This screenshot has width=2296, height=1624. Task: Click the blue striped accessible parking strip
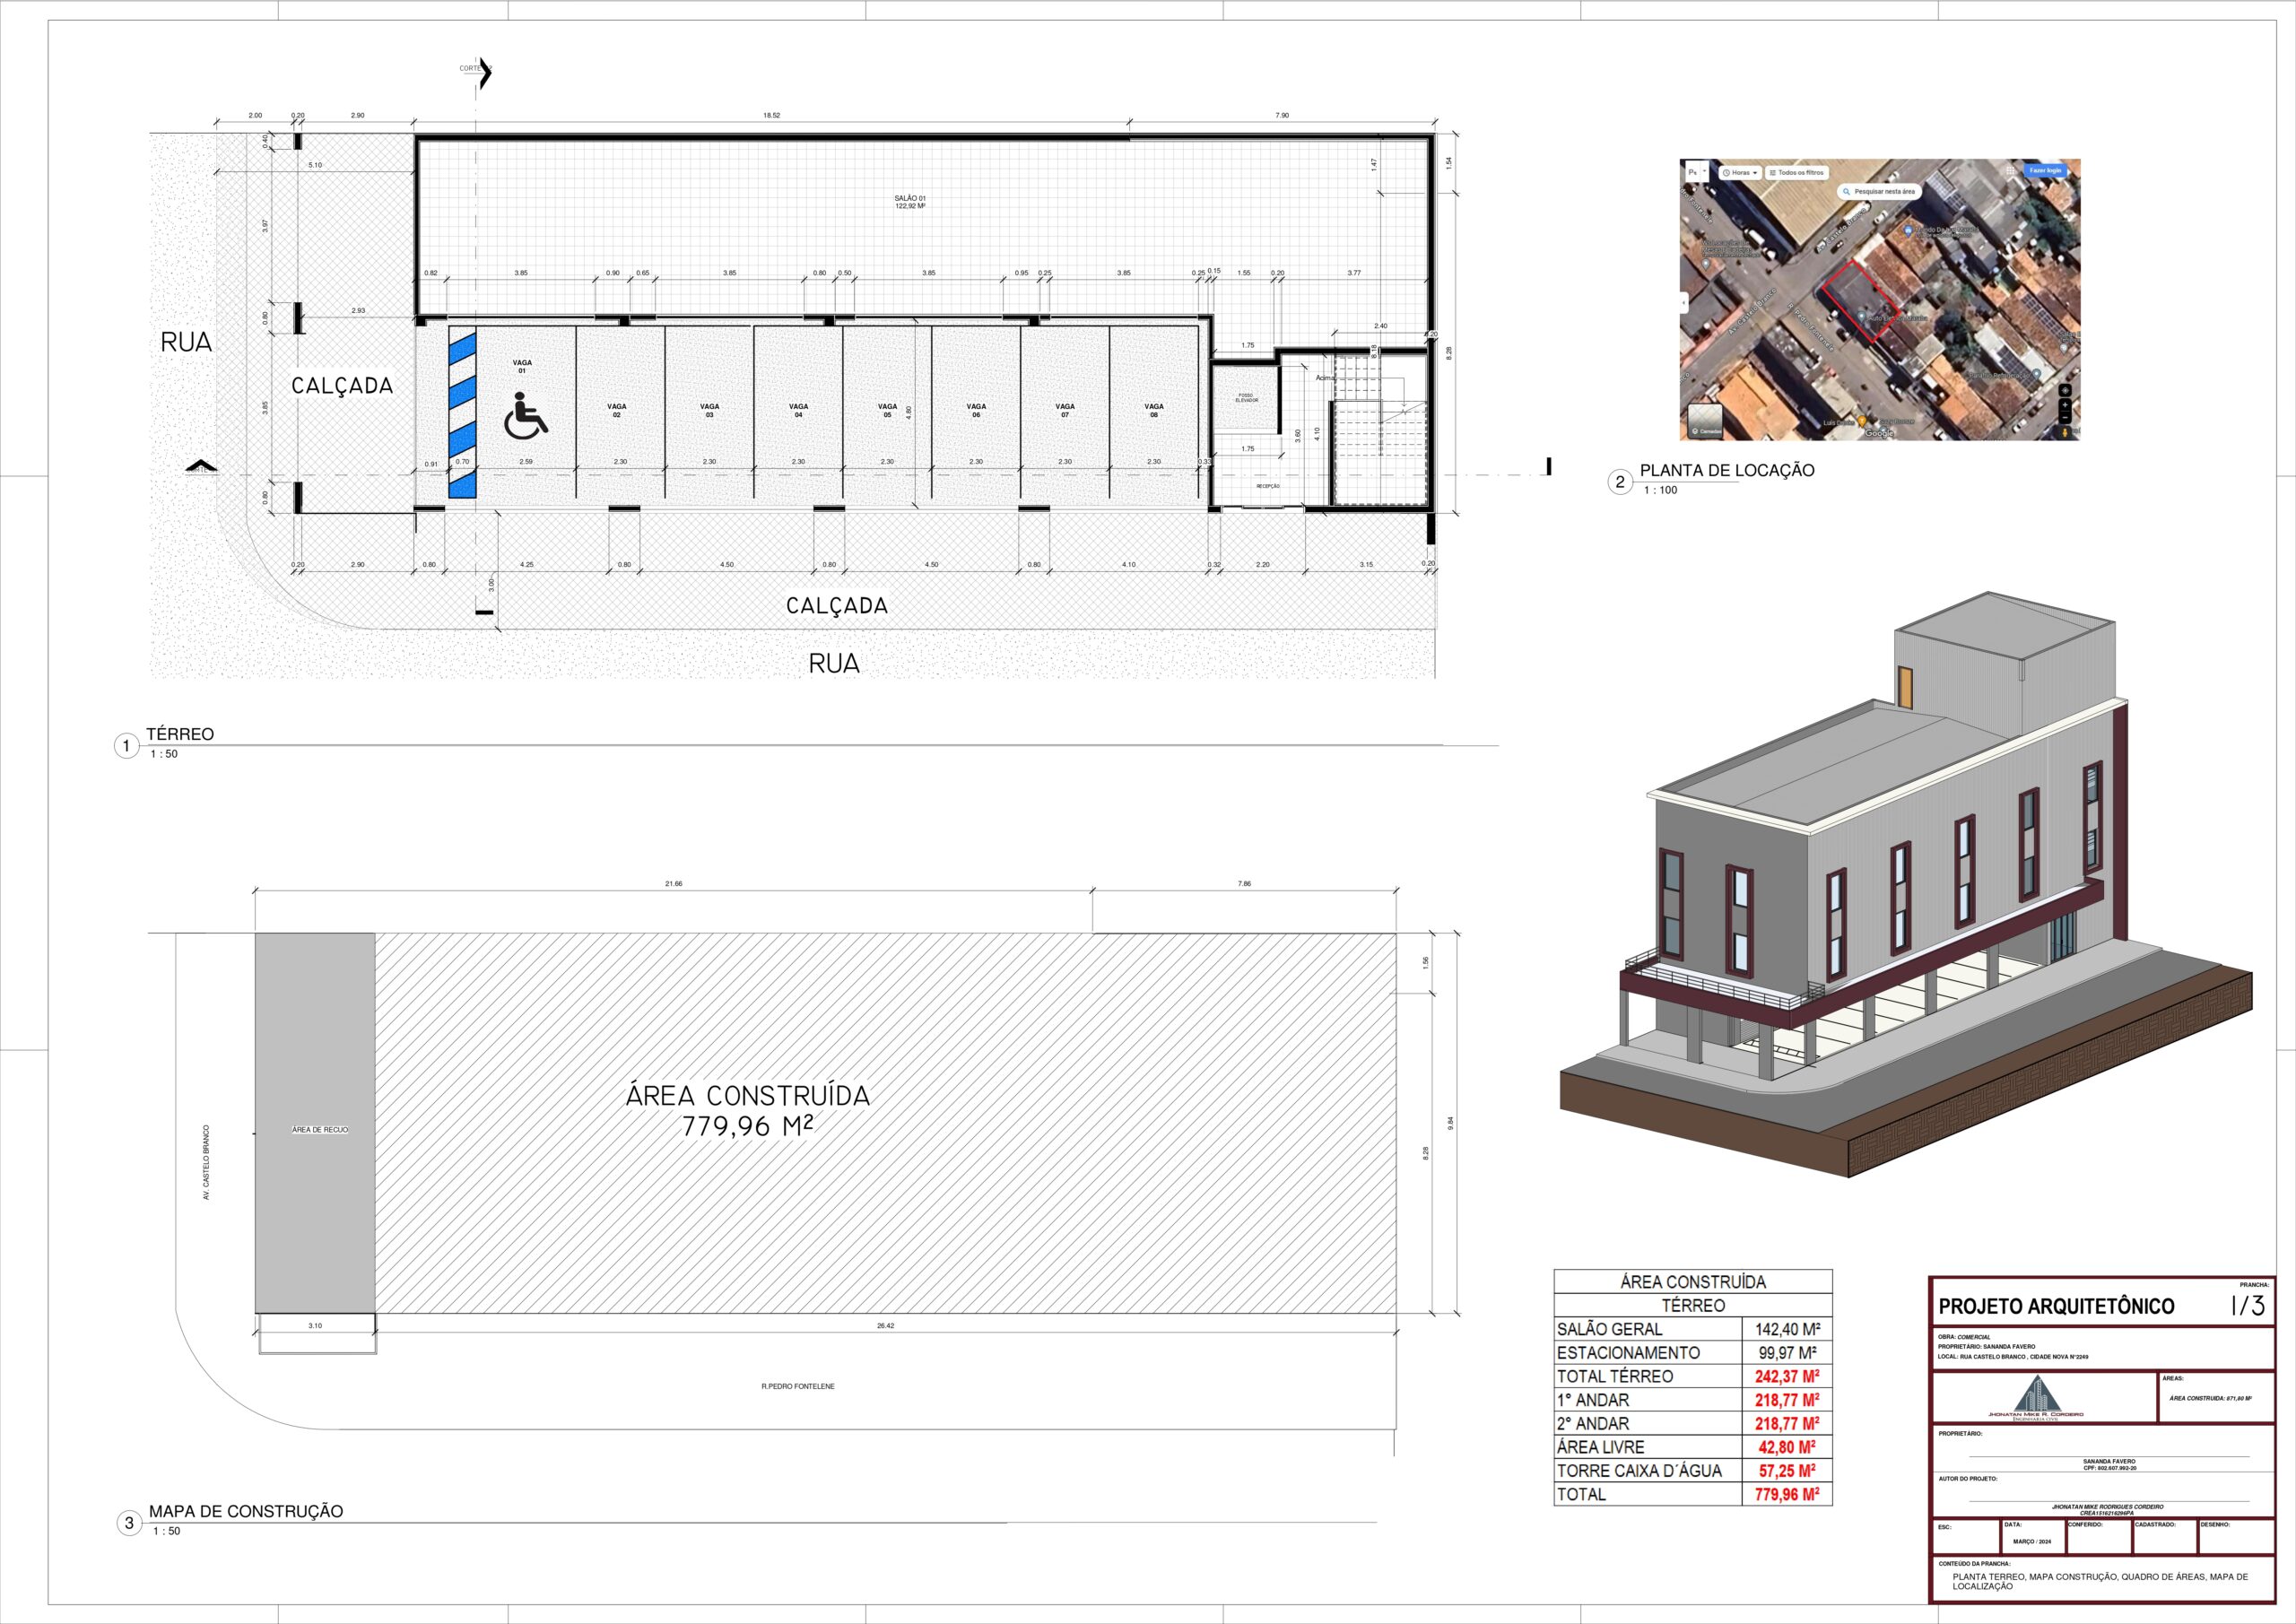462,412
